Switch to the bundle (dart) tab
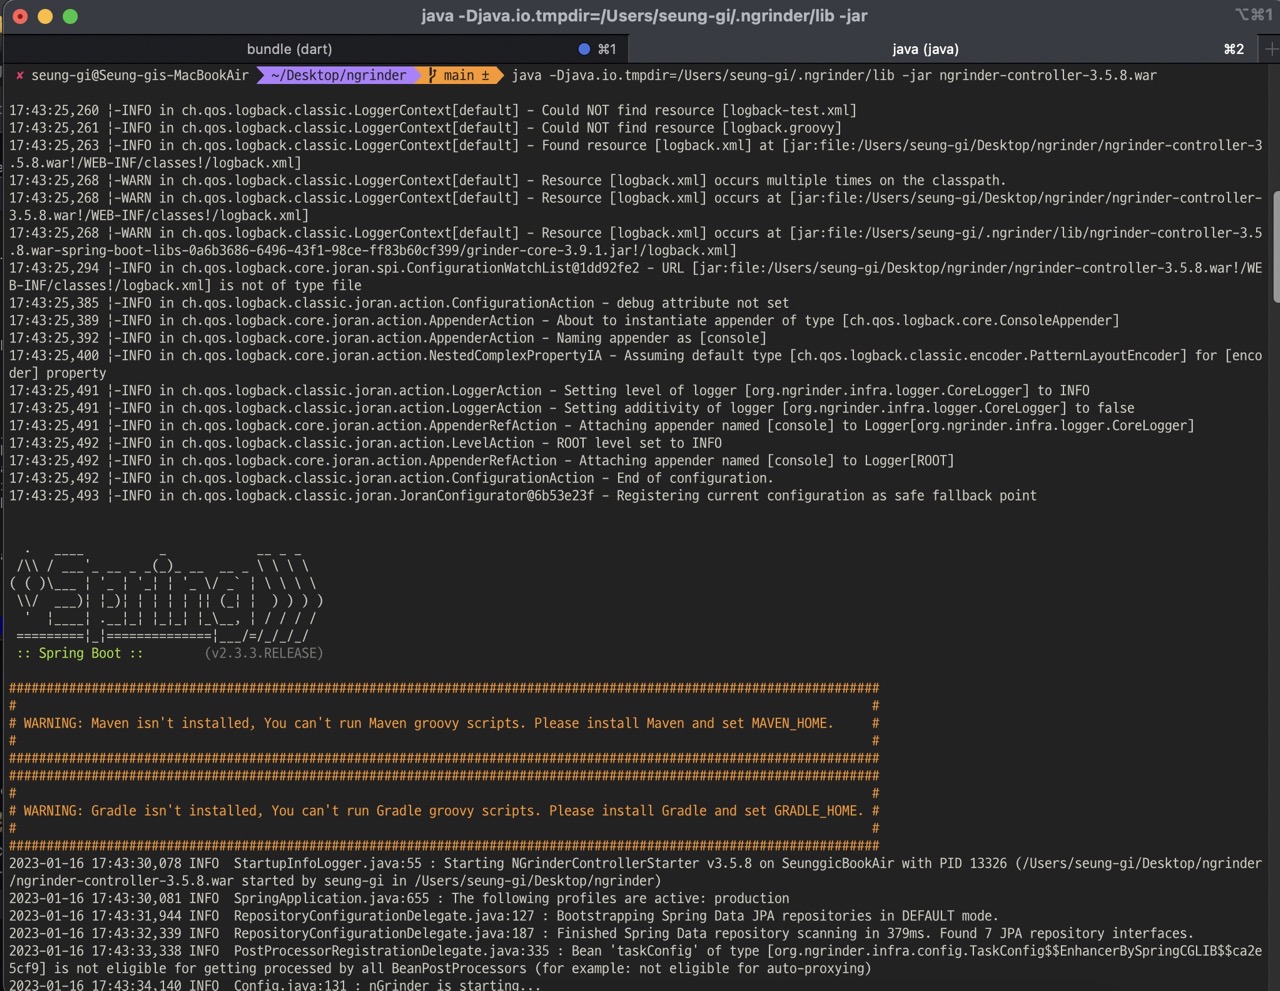 click(289, 49)
